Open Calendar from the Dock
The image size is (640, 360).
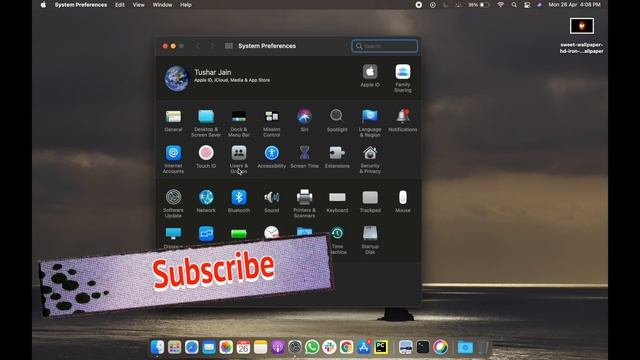243,347
